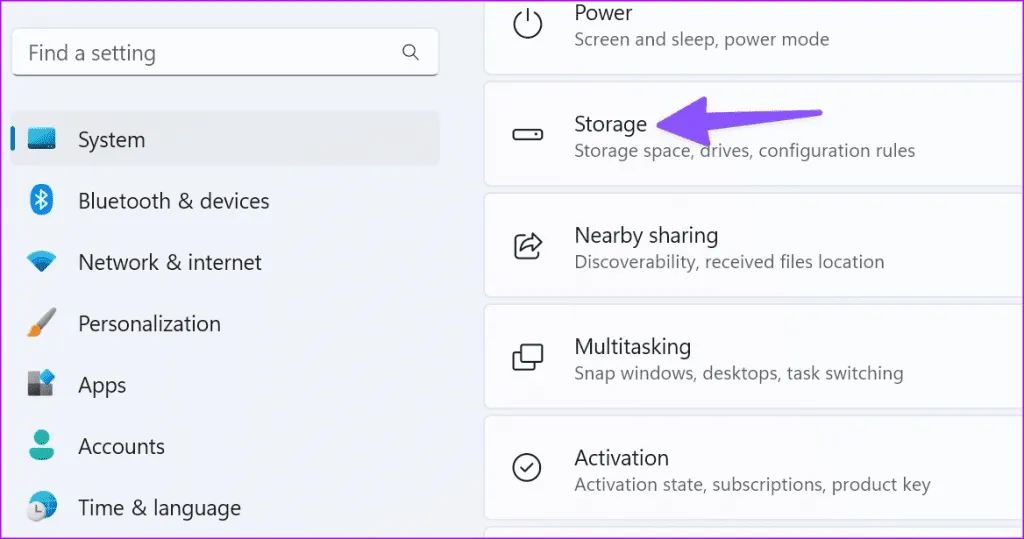Click the Personalization paintbrush icon
Image resolution: width=1024 pixels, height=539 pixels.
point(42,324)
